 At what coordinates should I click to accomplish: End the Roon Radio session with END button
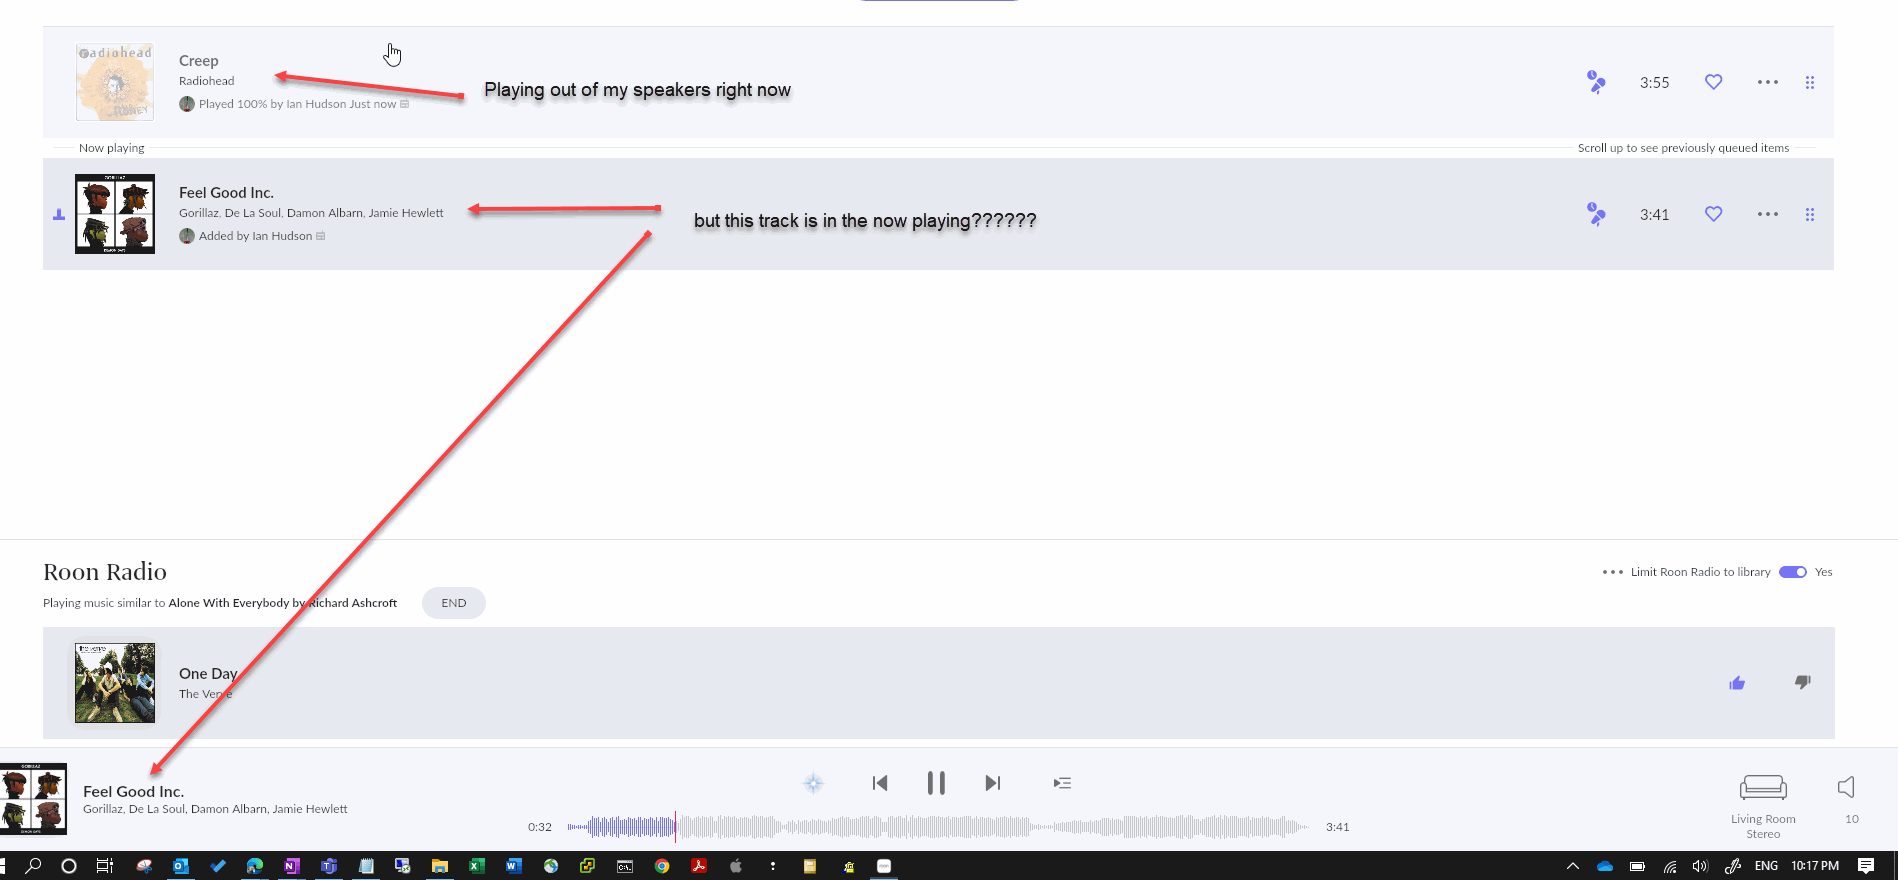pos(454,603)
